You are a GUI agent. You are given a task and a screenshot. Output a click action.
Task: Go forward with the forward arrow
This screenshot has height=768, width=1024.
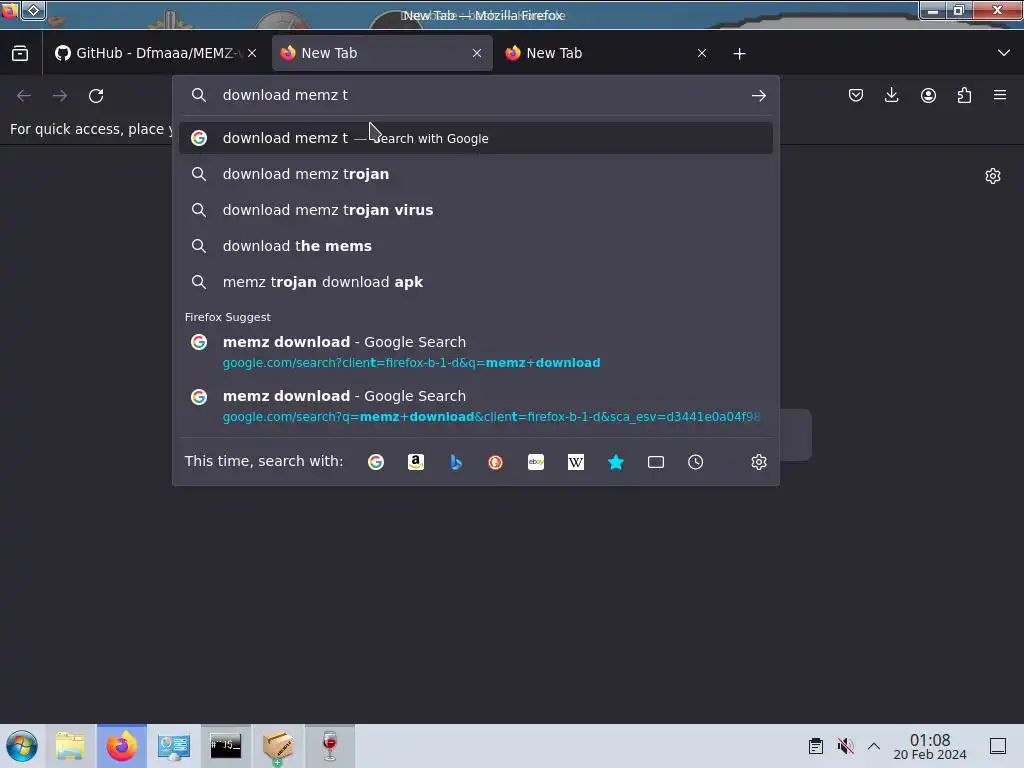click(59, 95)
